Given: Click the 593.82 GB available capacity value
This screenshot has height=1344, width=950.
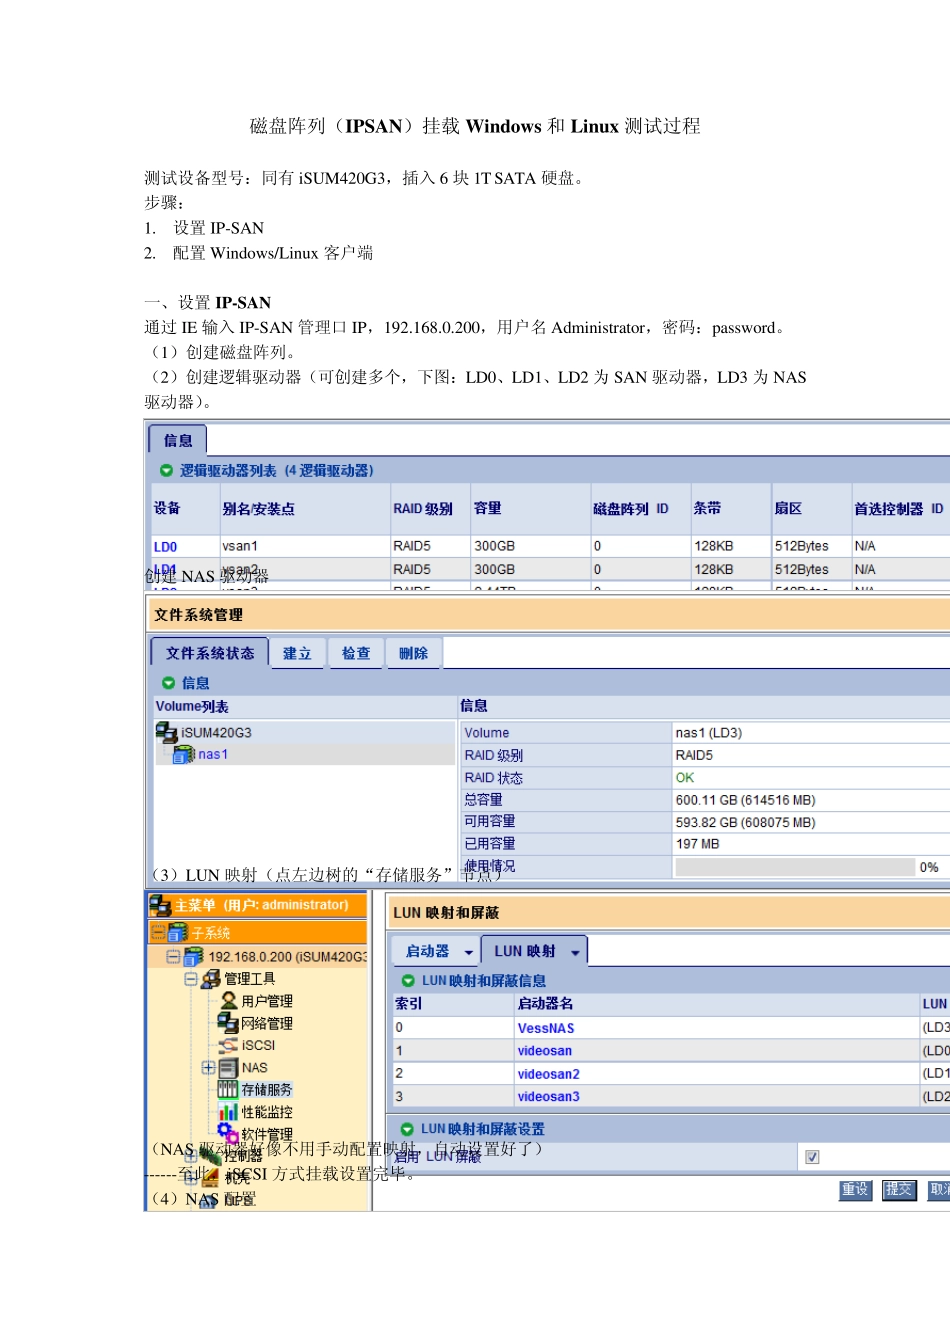Looking at the screenshot, I should 746,823.
